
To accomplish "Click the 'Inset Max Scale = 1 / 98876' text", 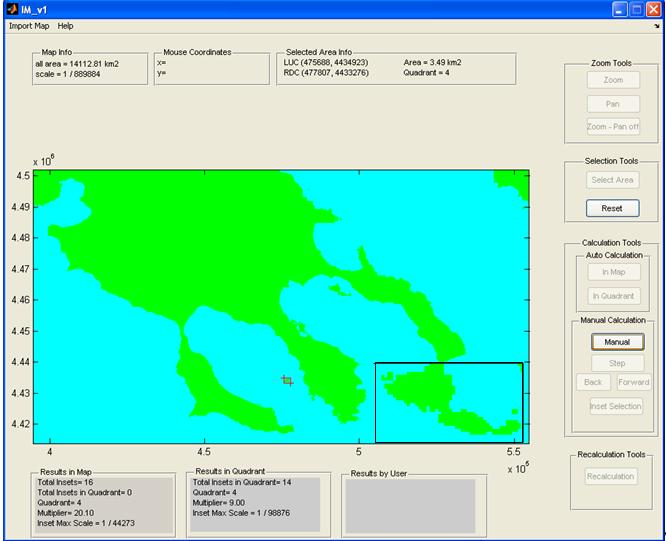I will point(241,513).
